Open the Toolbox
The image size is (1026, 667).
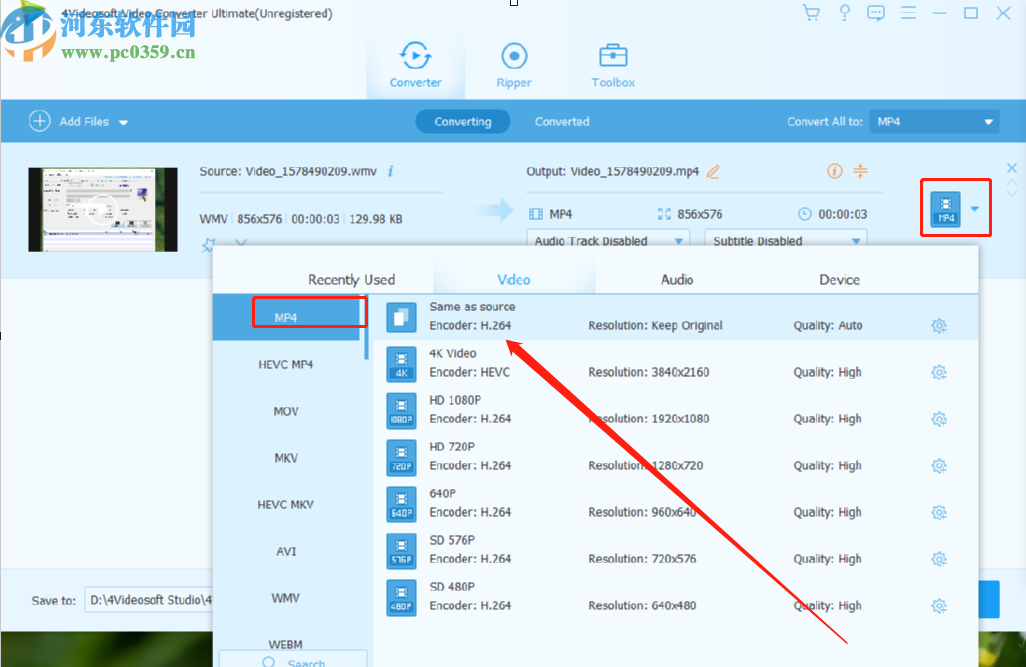pyautogui.click(x=612, y=64)
